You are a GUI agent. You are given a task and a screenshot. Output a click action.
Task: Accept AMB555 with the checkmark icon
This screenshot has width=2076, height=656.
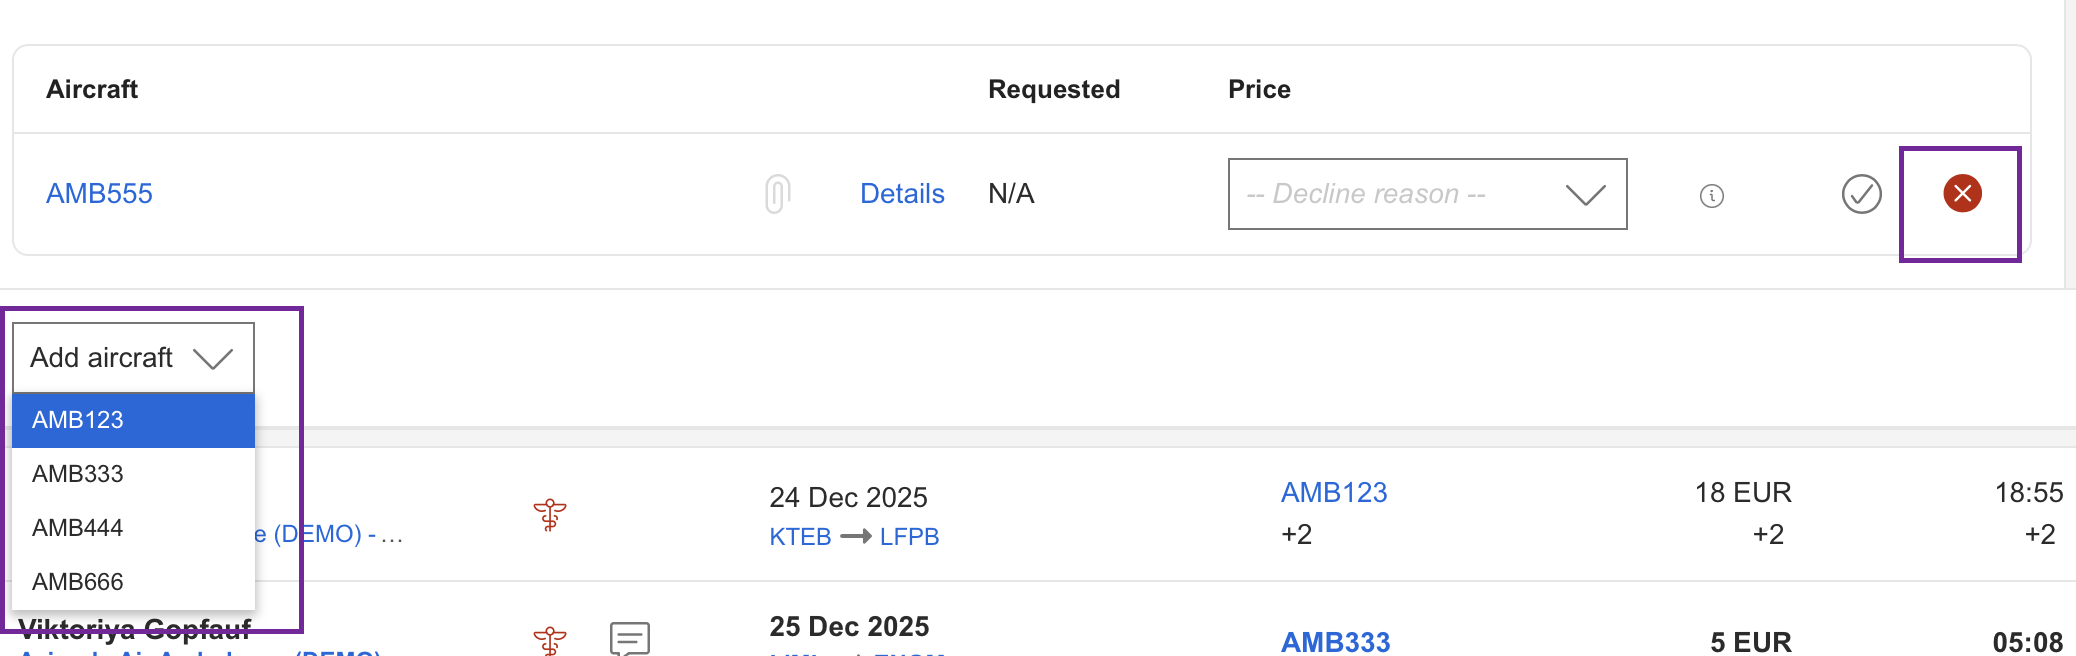pyautogui.click(x=1861, y=194)
